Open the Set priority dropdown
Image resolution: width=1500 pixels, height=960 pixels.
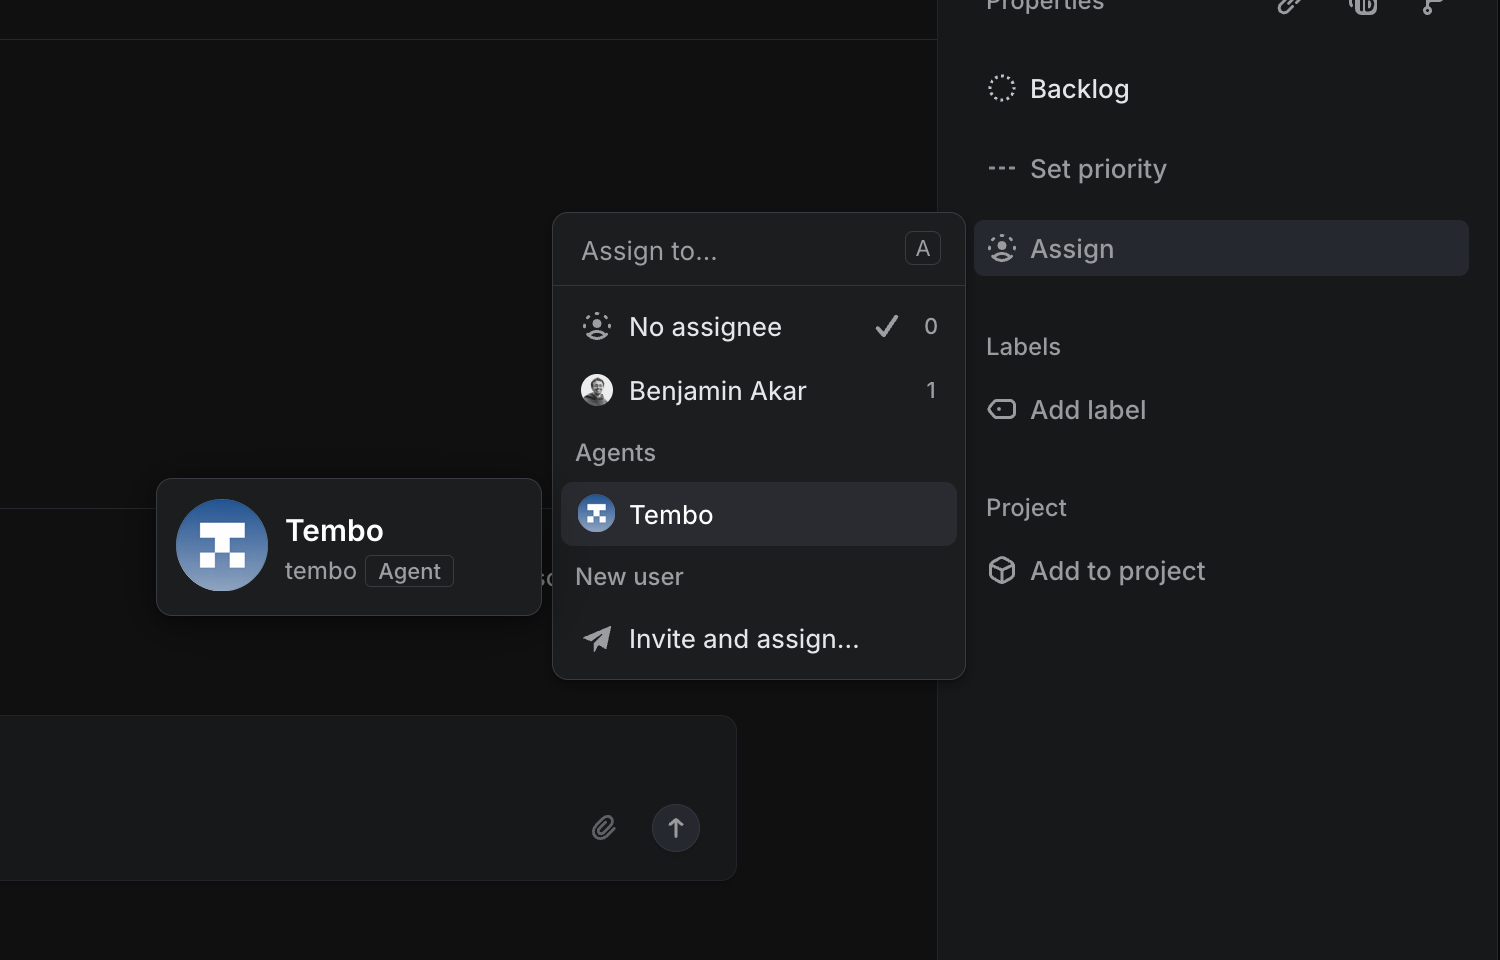pyautogui.click(x=1078, y=169)
